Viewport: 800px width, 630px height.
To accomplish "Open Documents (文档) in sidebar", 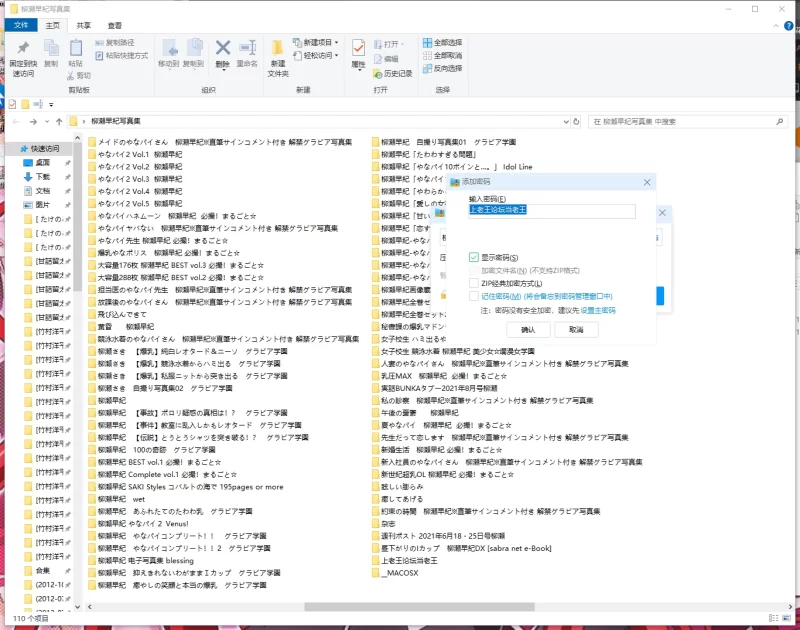I will point(43,191).
